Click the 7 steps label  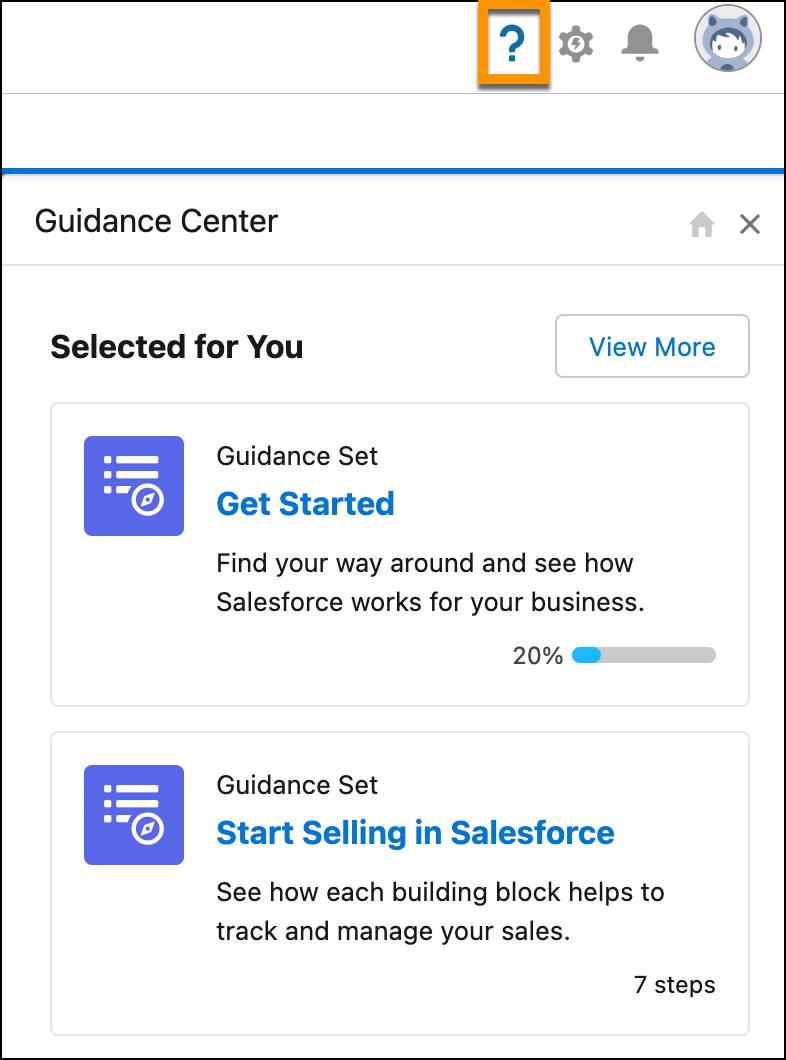pos(674,984)
